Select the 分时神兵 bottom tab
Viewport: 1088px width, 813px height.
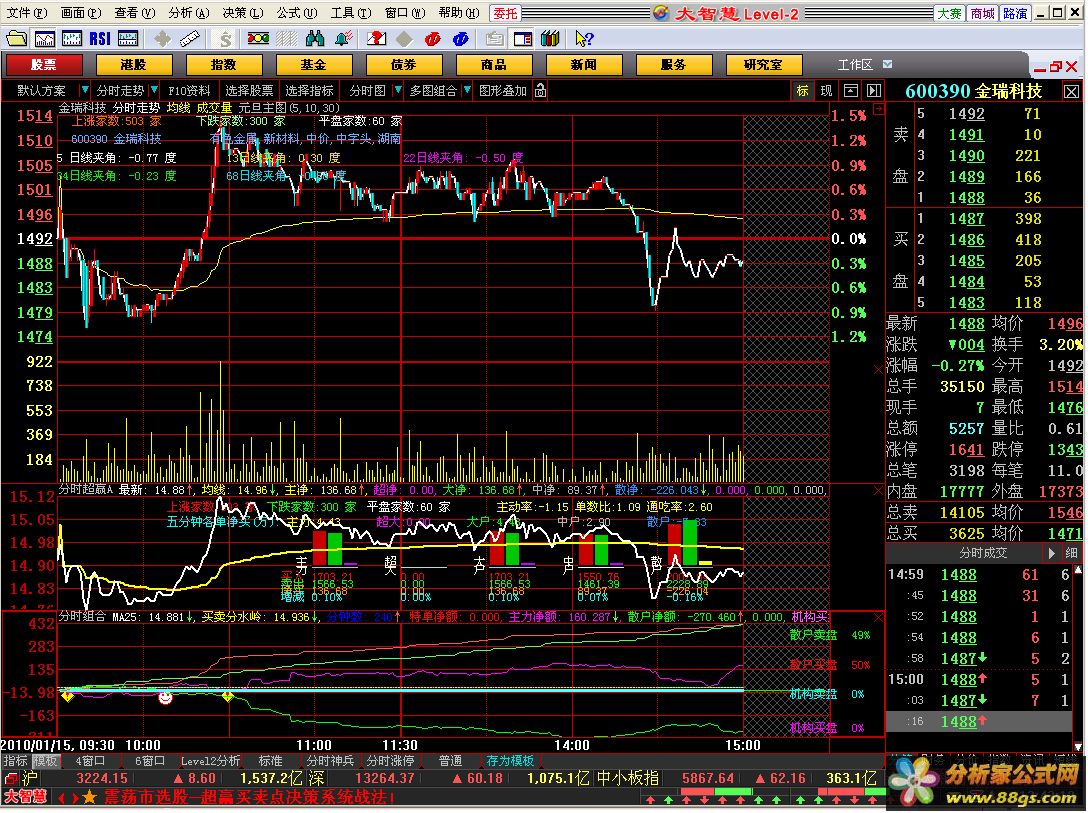click(330, 761)
